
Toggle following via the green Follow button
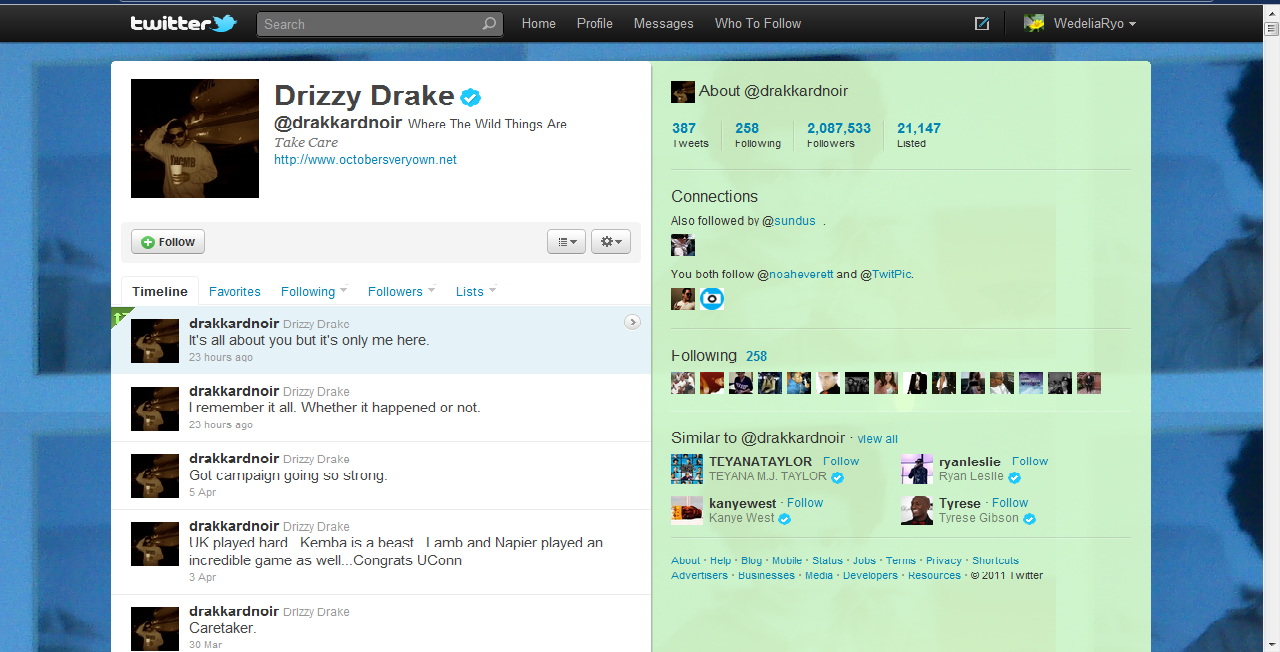tap(167, 241)
